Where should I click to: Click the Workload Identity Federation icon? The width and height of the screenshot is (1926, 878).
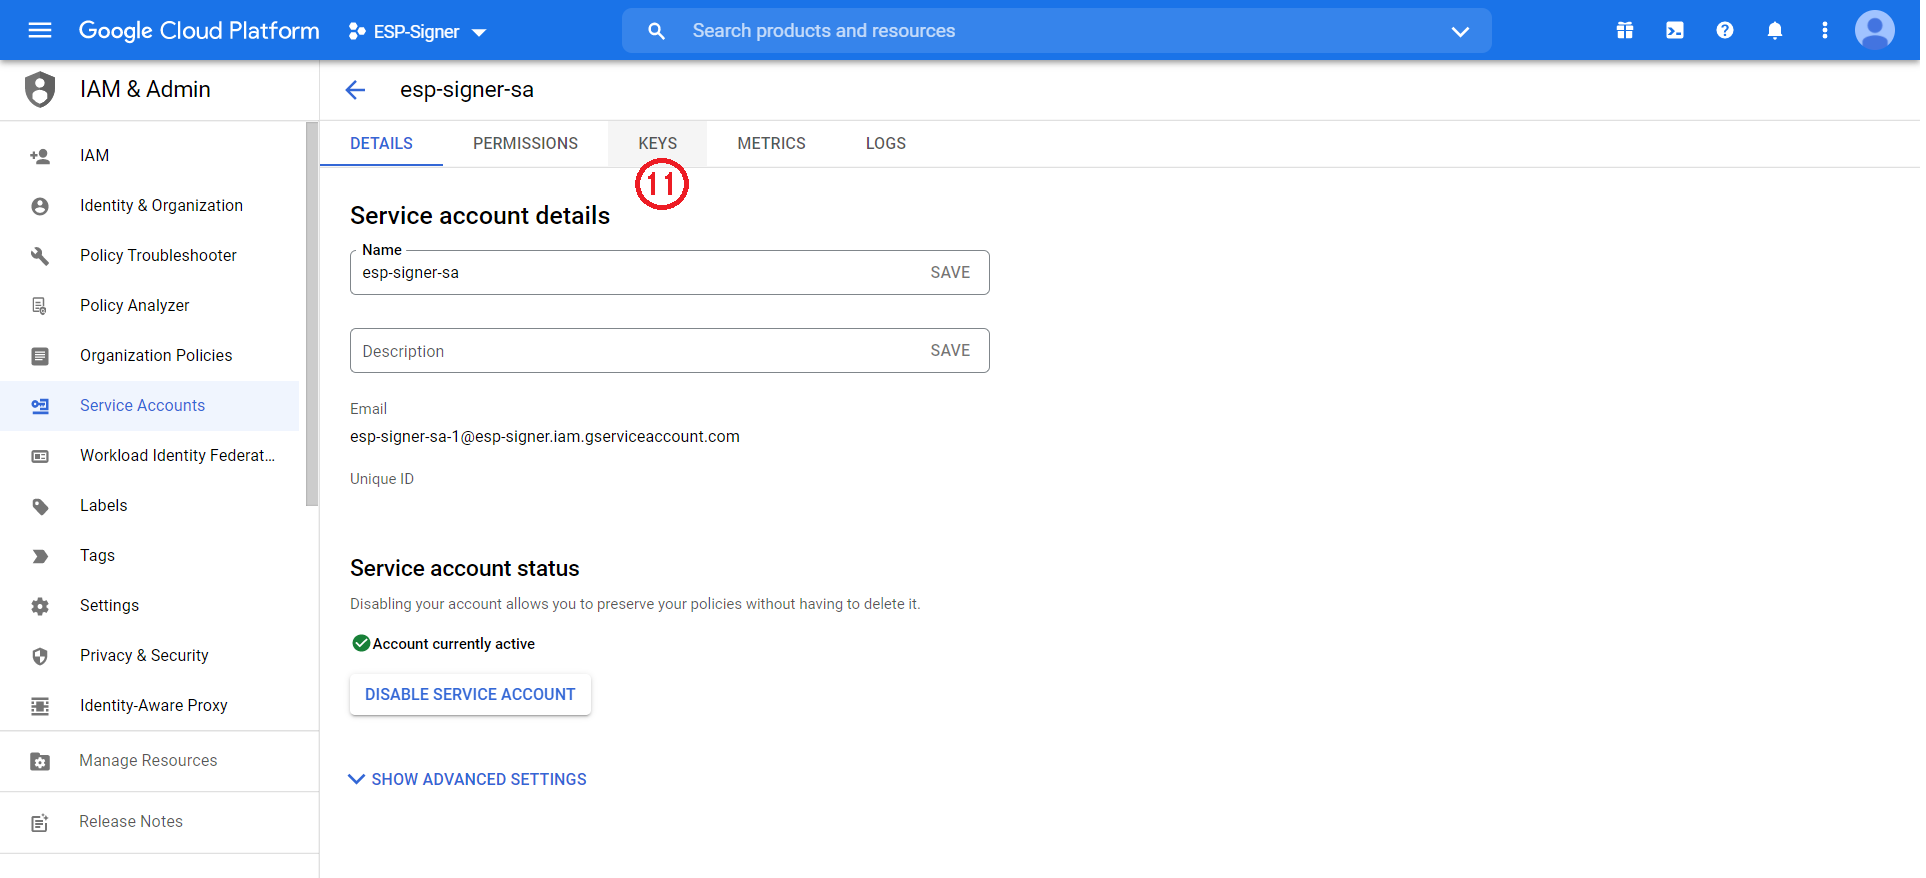40,456
